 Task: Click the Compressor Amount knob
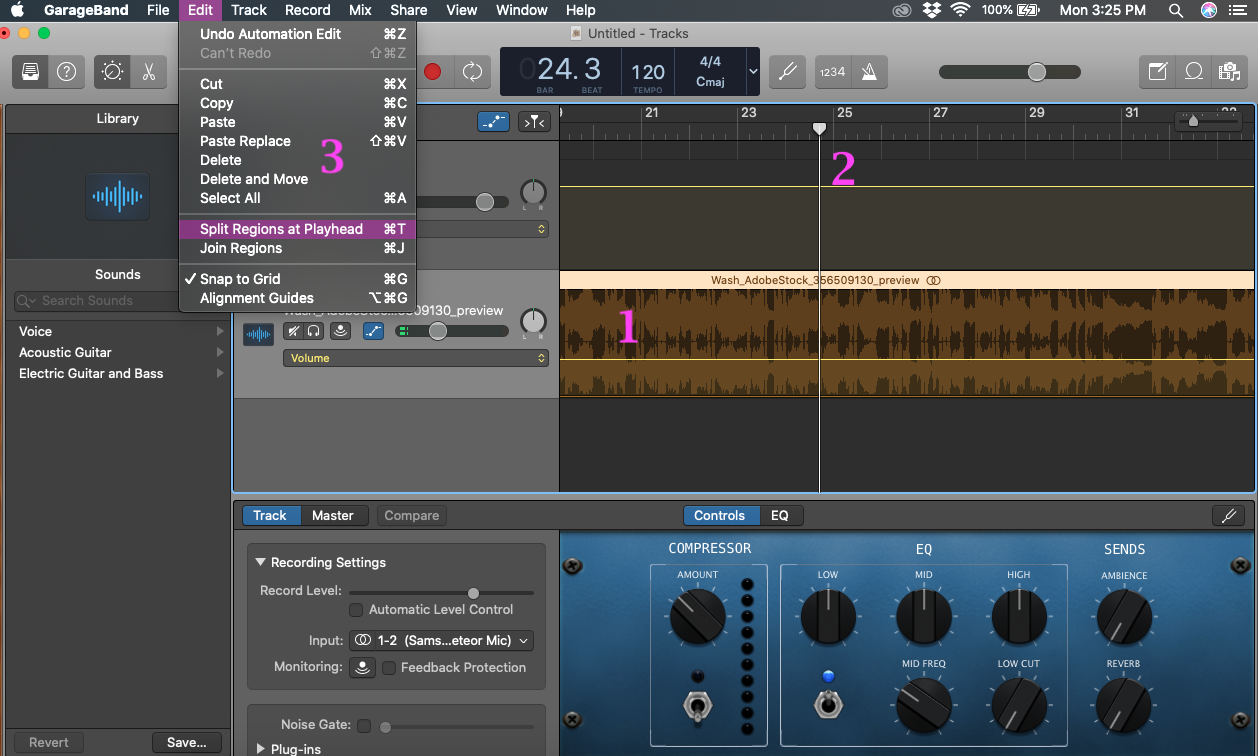697,617
